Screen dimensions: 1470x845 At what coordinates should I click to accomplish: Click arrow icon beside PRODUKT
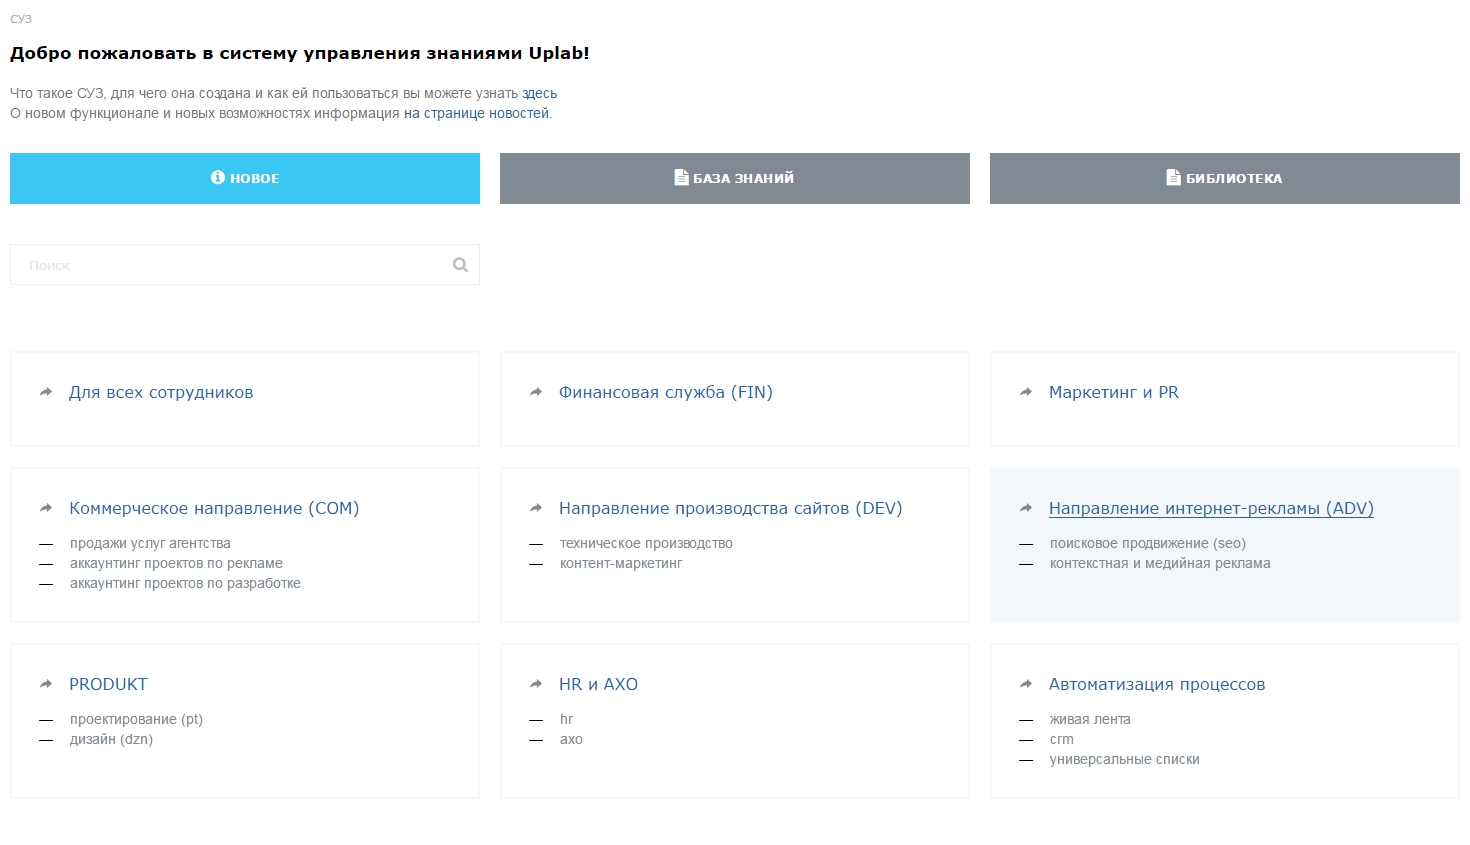pyautogui.click(x=46, y=684)
